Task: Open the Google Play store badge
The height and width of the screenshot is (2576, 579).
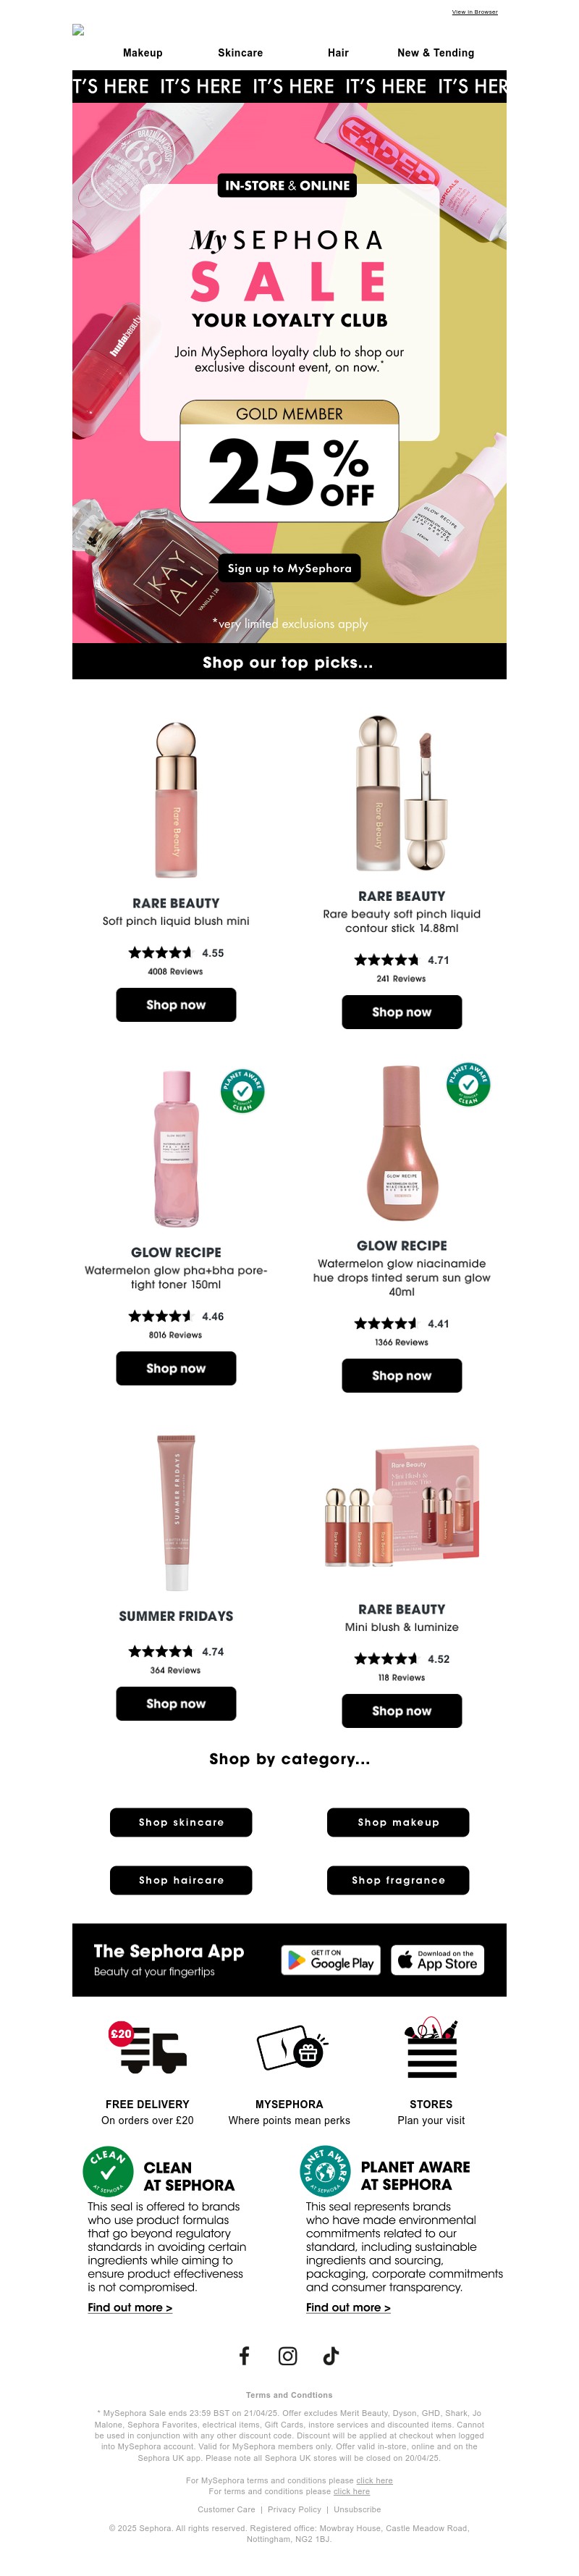Action: 331,1959
